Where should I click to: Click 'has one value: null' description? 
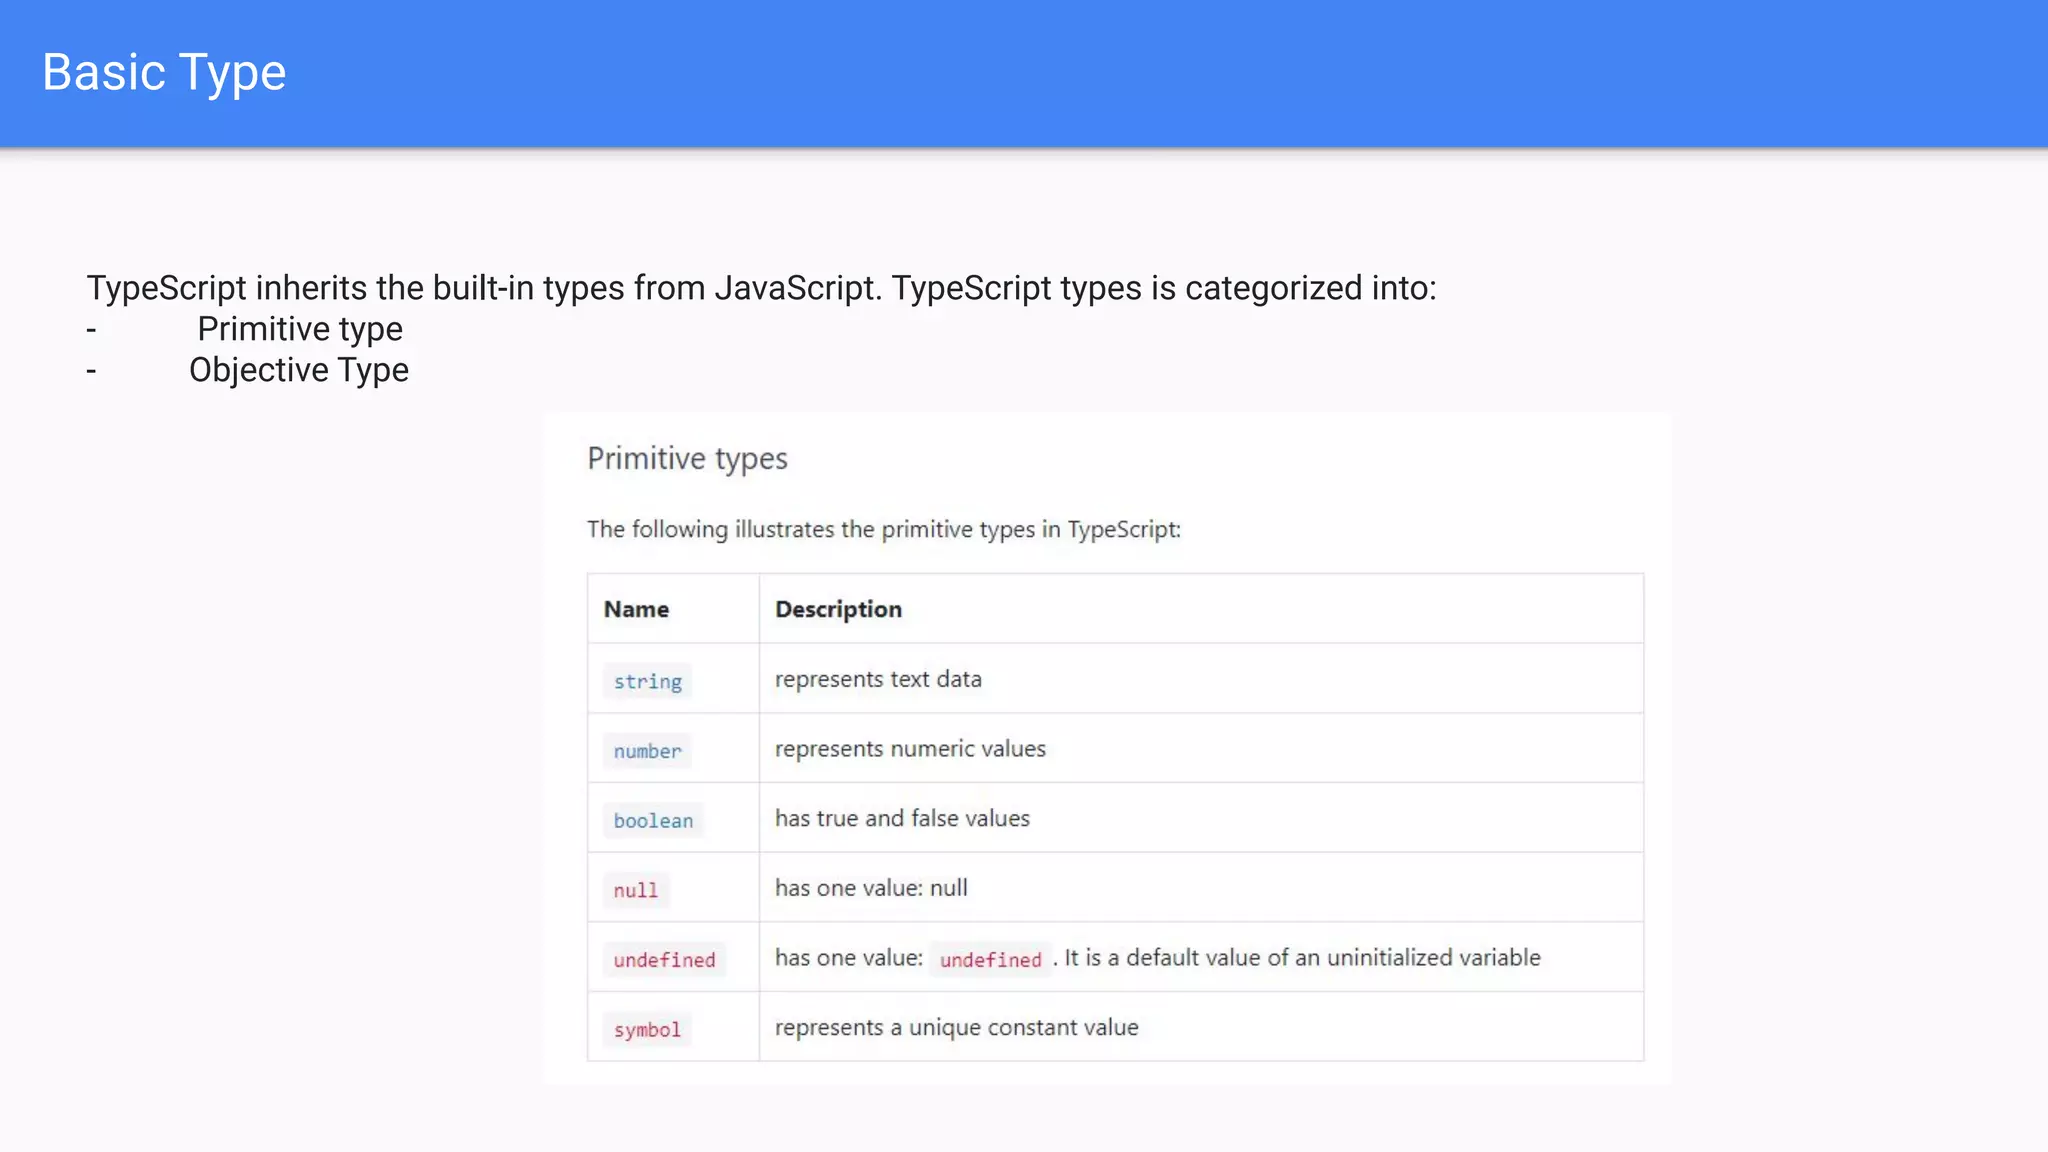(871, 888)
